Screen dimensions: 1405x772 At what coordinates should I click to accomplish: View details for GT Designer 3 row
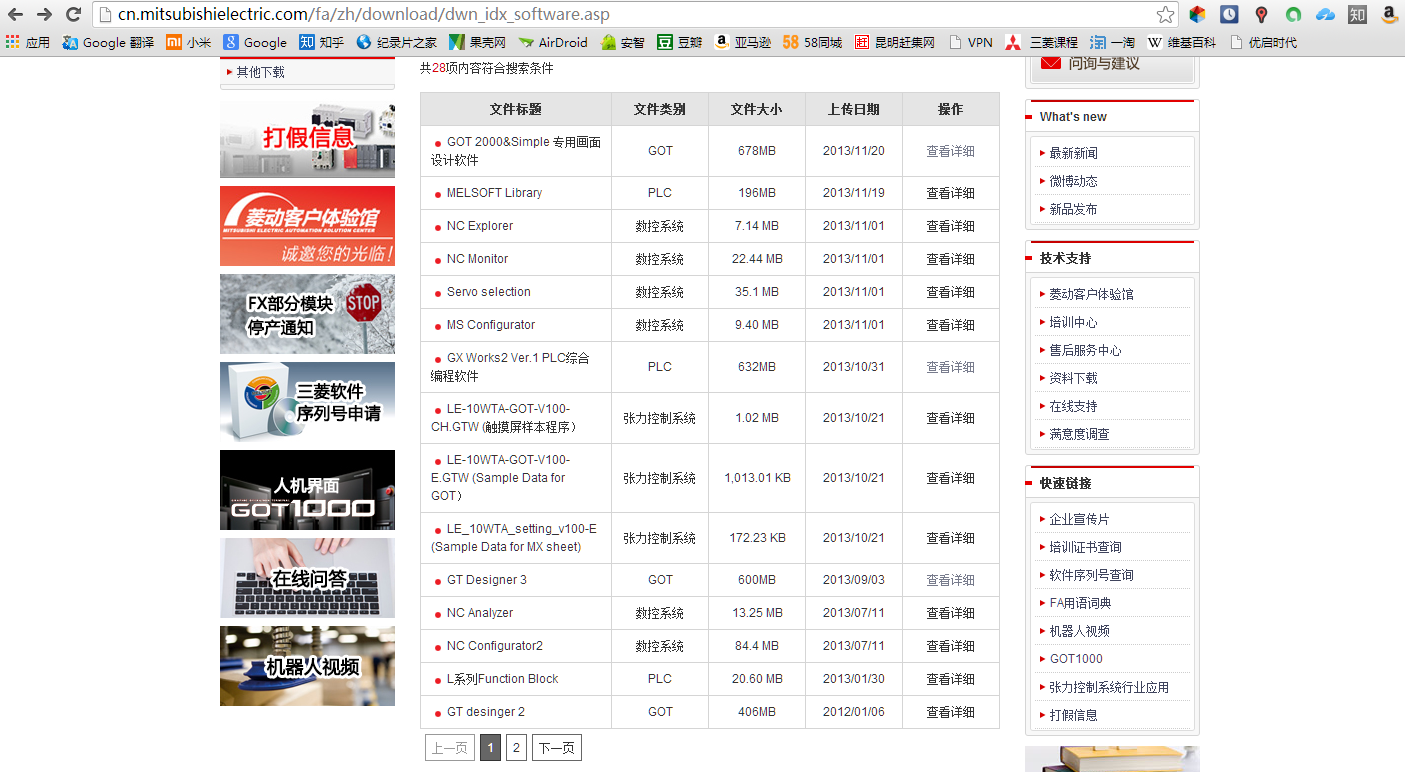tap(950, 580)
